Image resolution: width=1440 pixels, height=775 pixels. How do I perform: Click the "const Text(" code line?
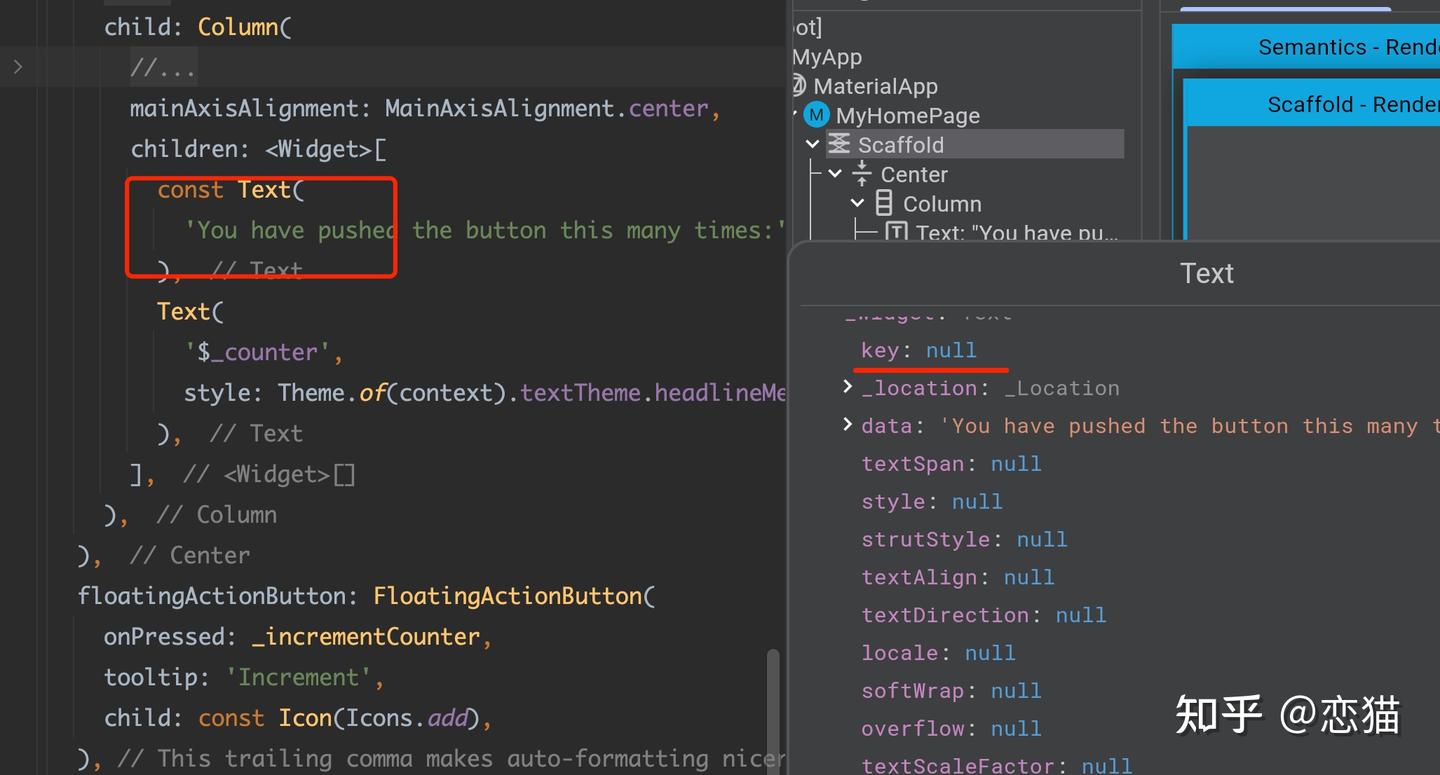point(230,190)
